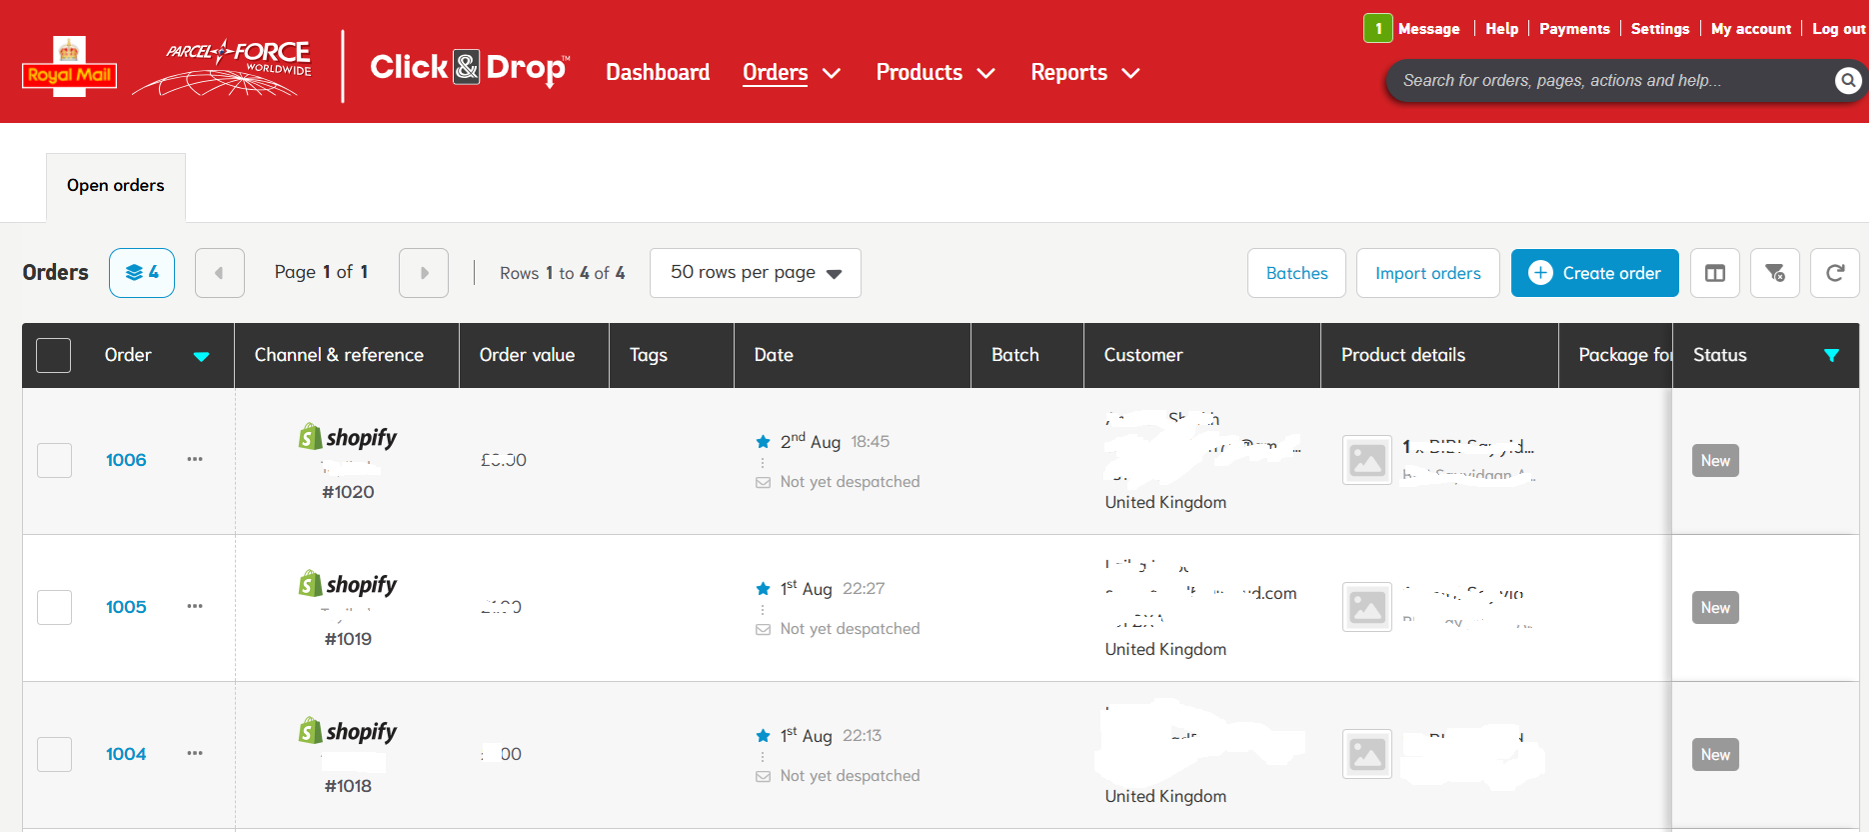Tick the checkbox for order 1006
The width and height of the screenshot is (1869, 832).
tap(54, 460)
